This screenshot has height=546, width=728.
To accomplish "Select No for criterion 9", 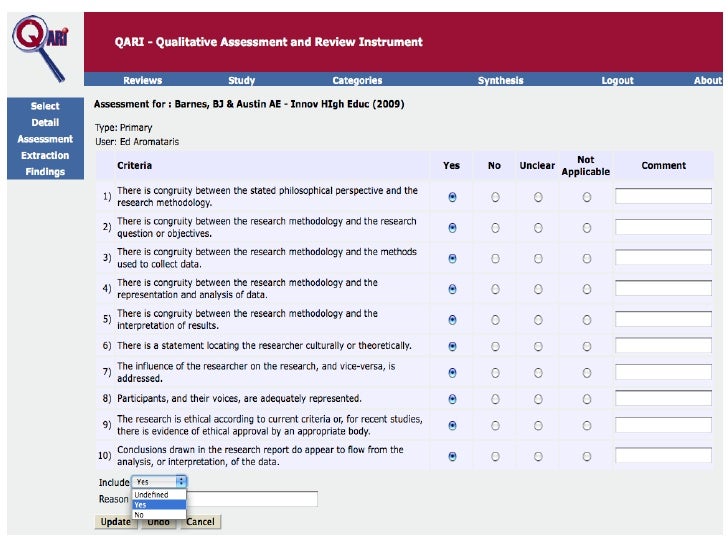I will 495,426.
